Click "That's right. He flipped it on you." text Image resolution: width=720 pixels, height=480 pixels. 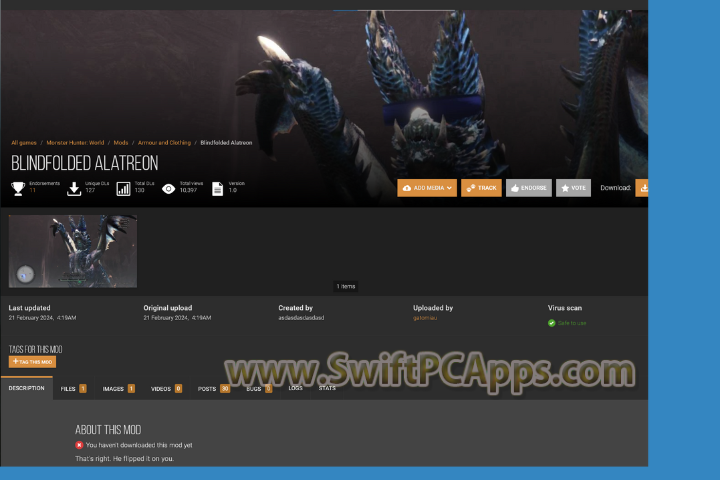[124, 458]
